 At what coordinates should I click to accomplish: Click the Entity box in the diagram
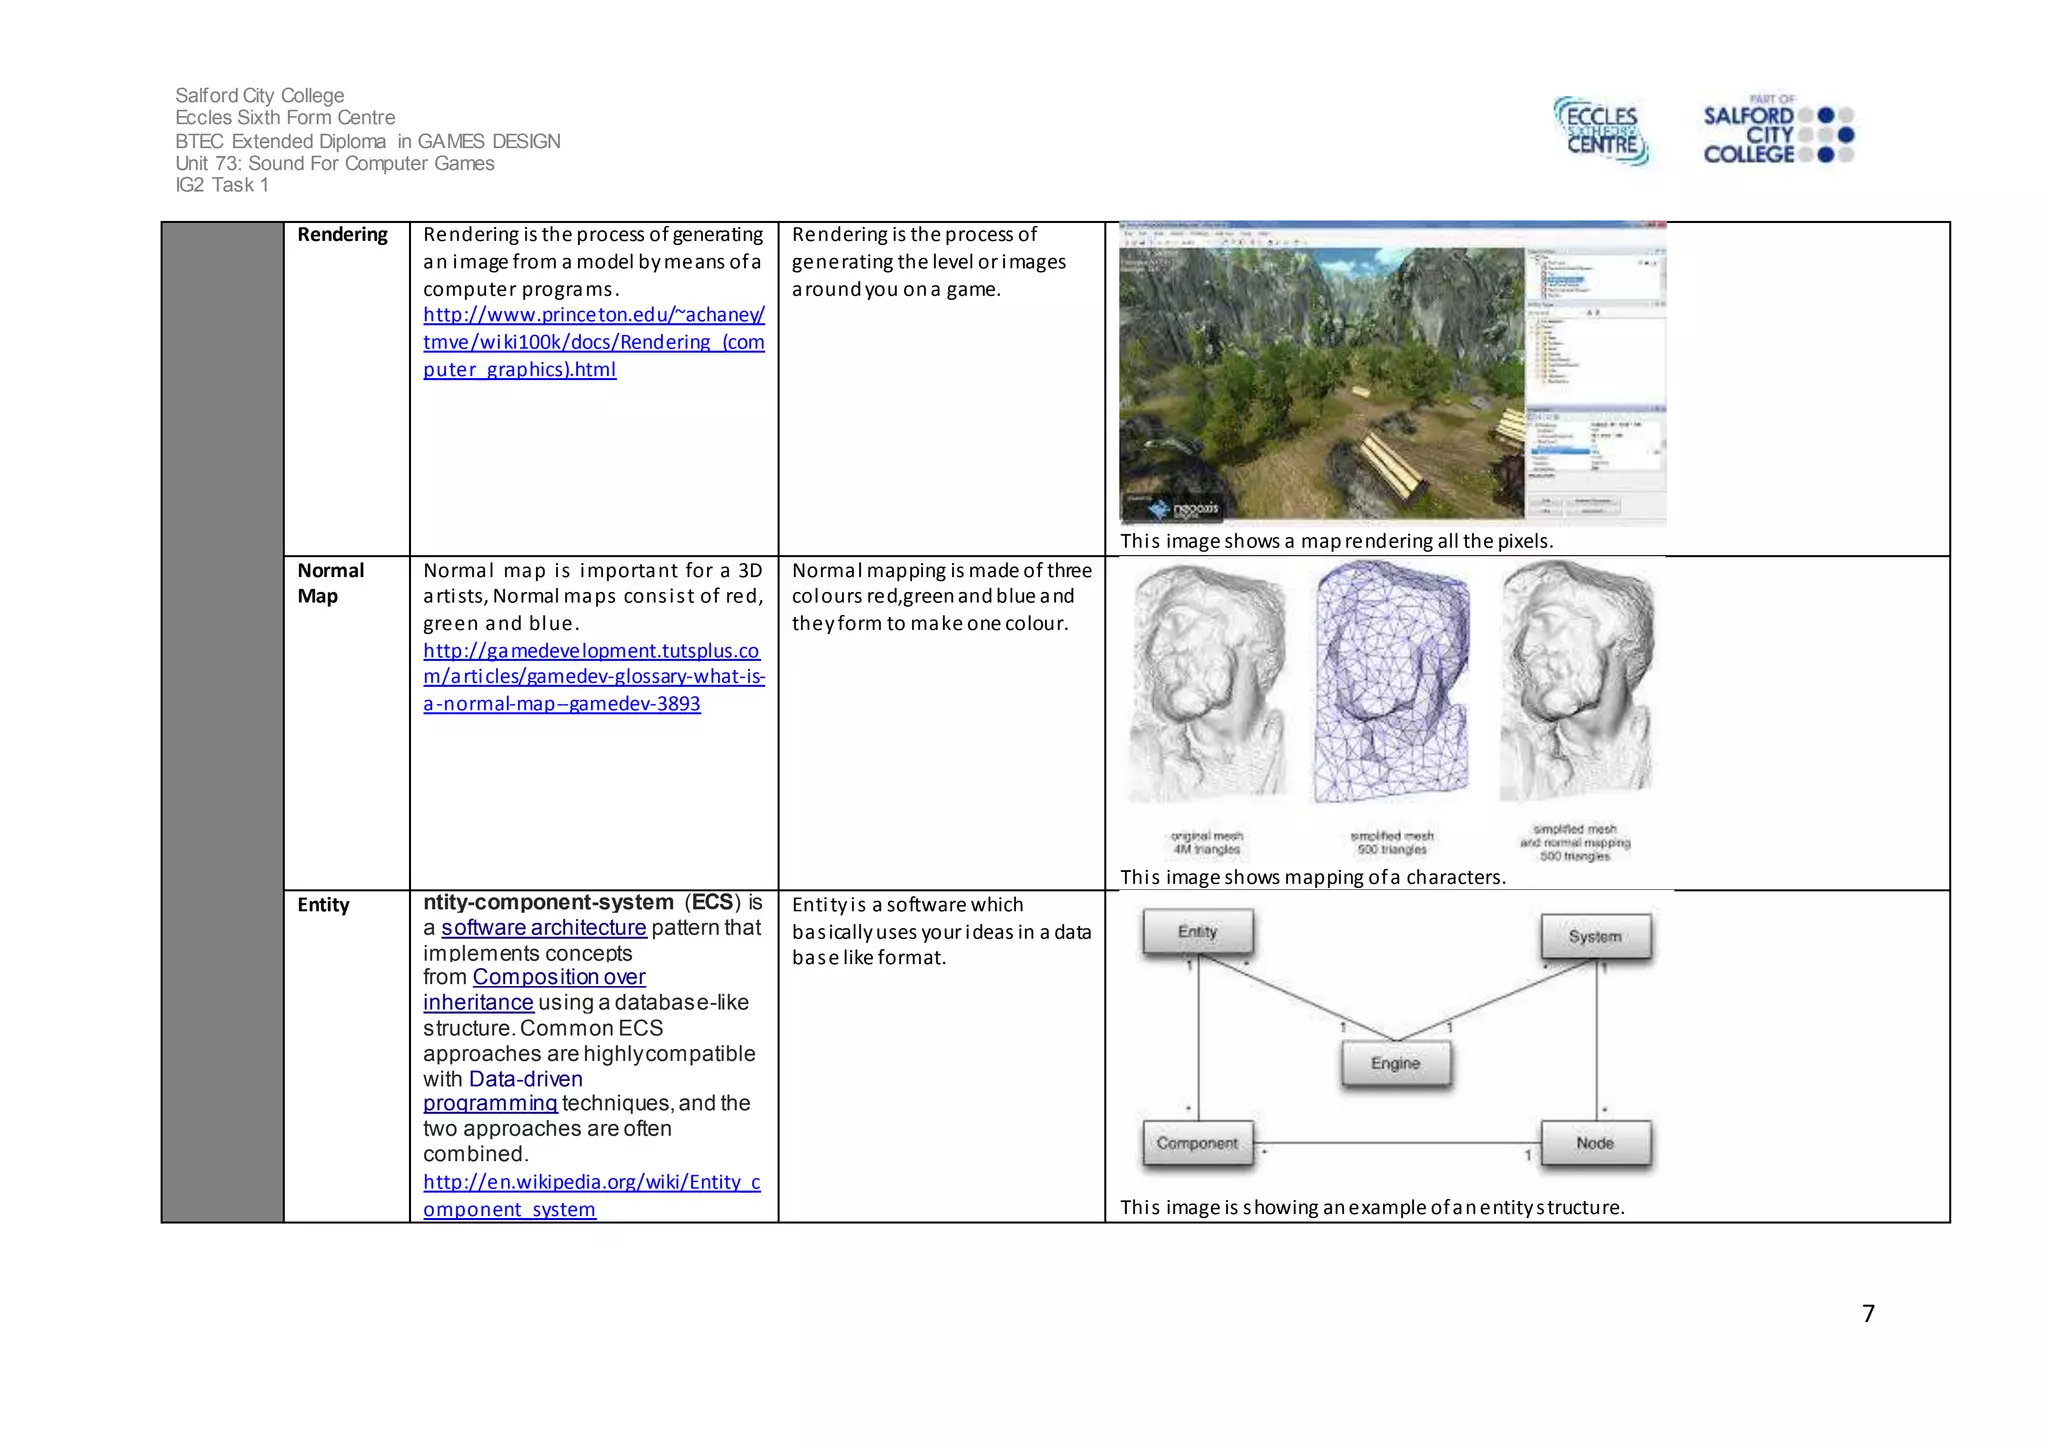1197,932
